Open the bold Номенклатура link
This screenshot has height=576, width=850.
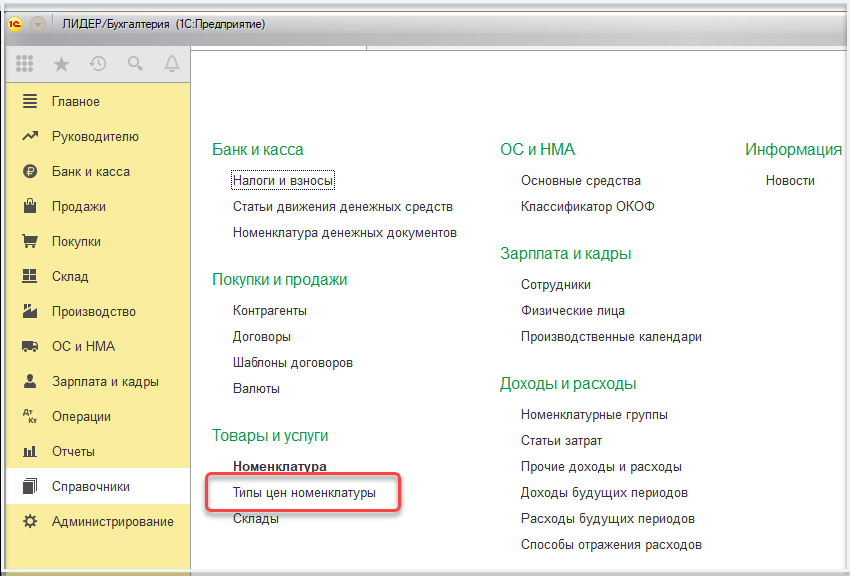(280, 467)
